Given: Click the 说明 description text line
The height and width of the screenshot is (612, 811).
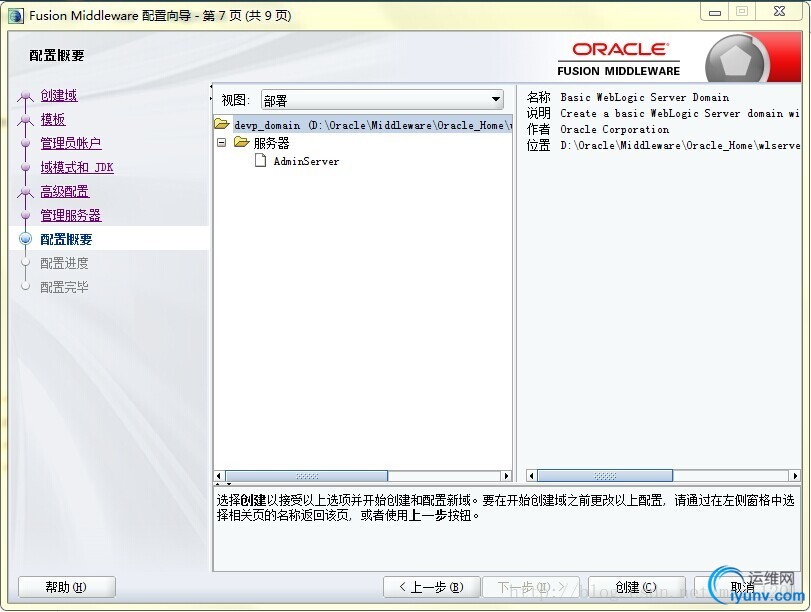Looking at the screenshot, I should pos(680,113).
